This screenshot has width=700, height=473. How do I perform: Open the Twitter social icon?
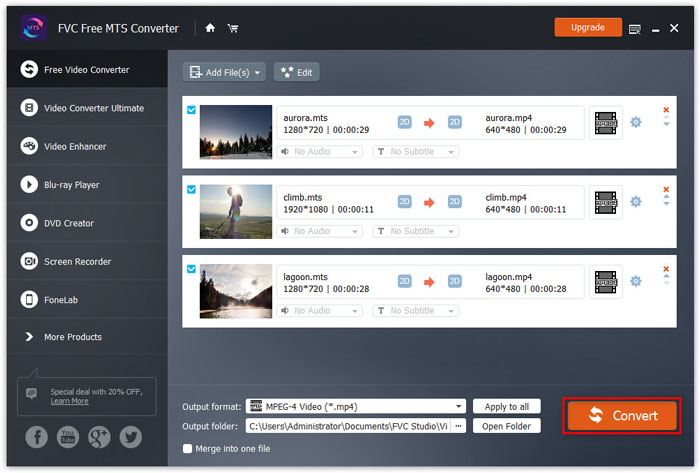click(x=130, y=437)
